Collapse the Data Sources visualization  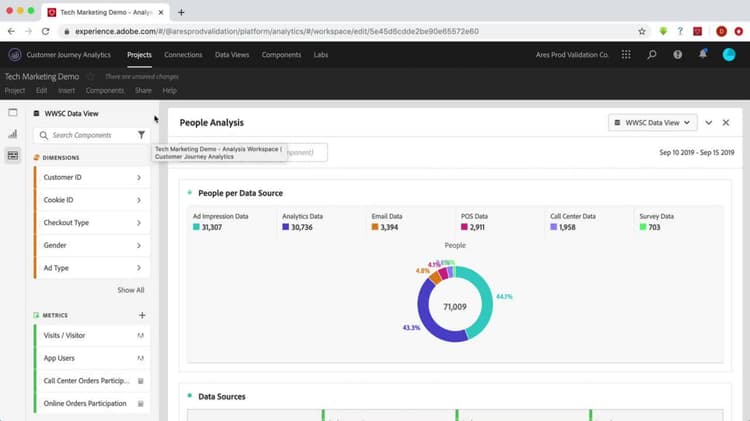tap(190, 396)
